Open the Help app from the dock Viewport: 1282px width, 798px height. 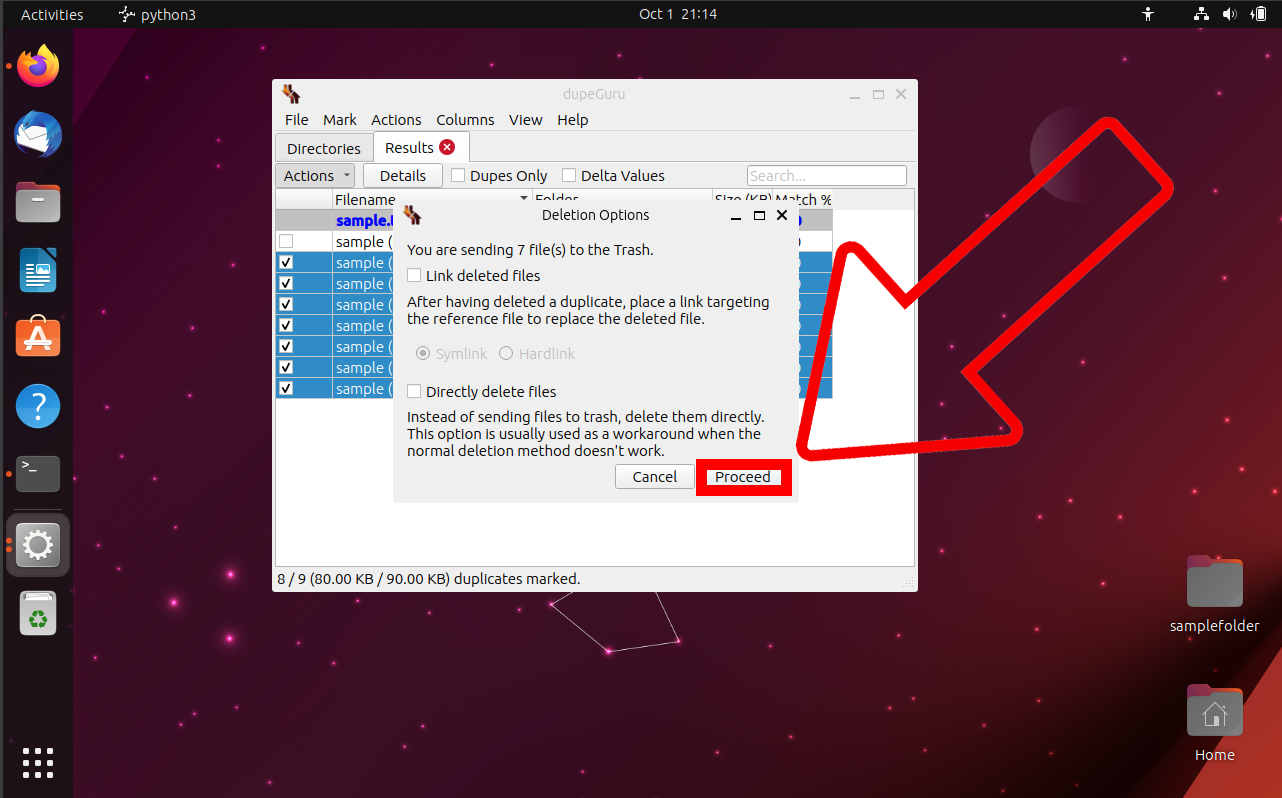coord(37,405)
